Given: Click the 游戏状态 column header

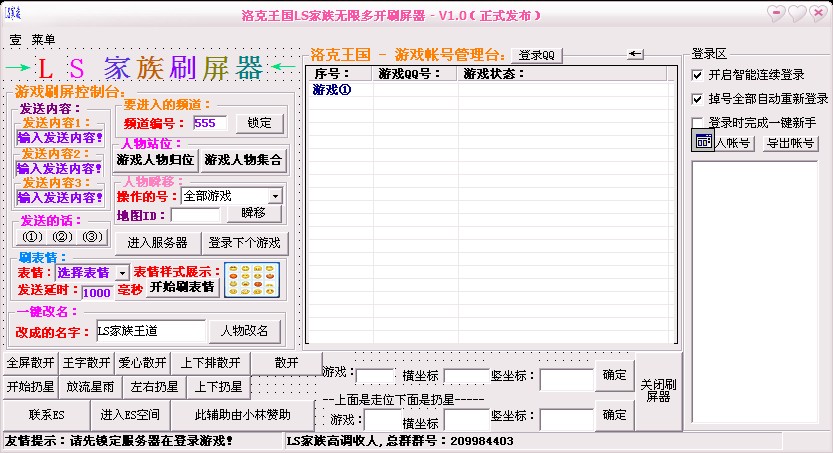Looking at the screenshot, I should pyautogui.click(x=562, y=74).
